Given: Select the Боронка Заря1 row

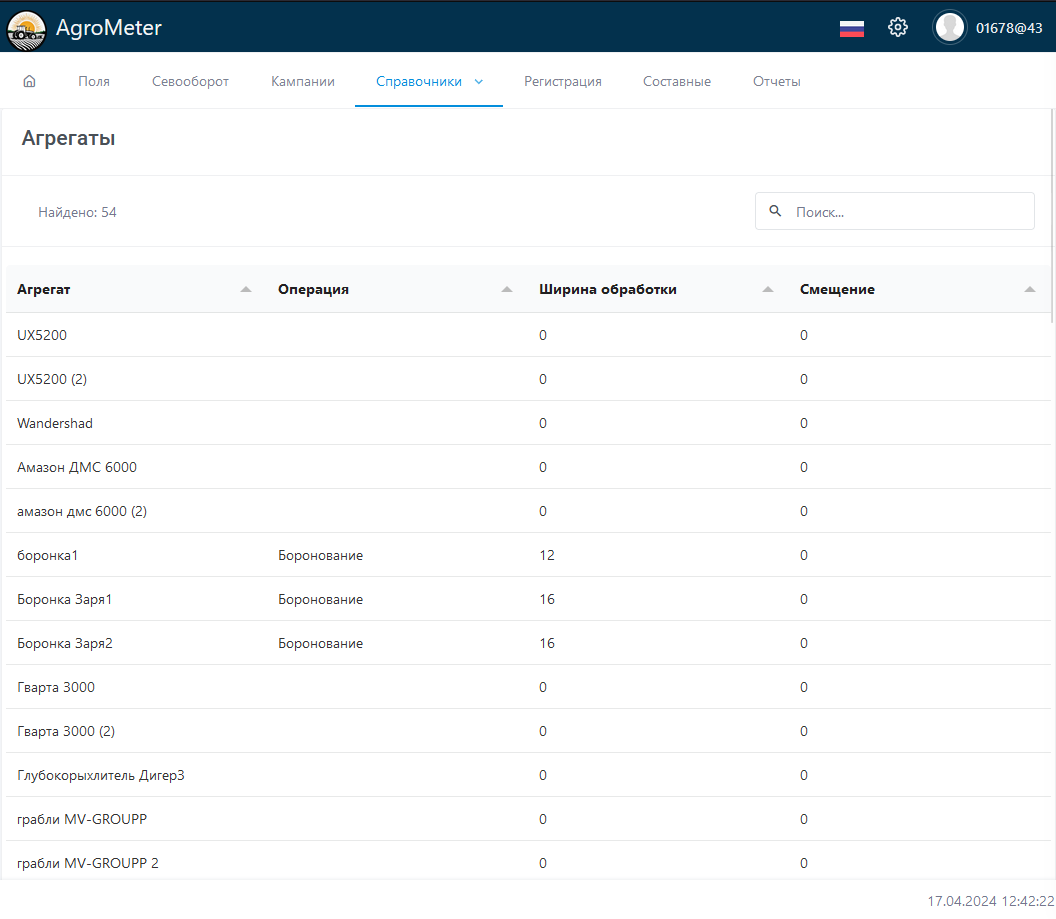Looking at the screenshot, I should (x=65, y=599).
